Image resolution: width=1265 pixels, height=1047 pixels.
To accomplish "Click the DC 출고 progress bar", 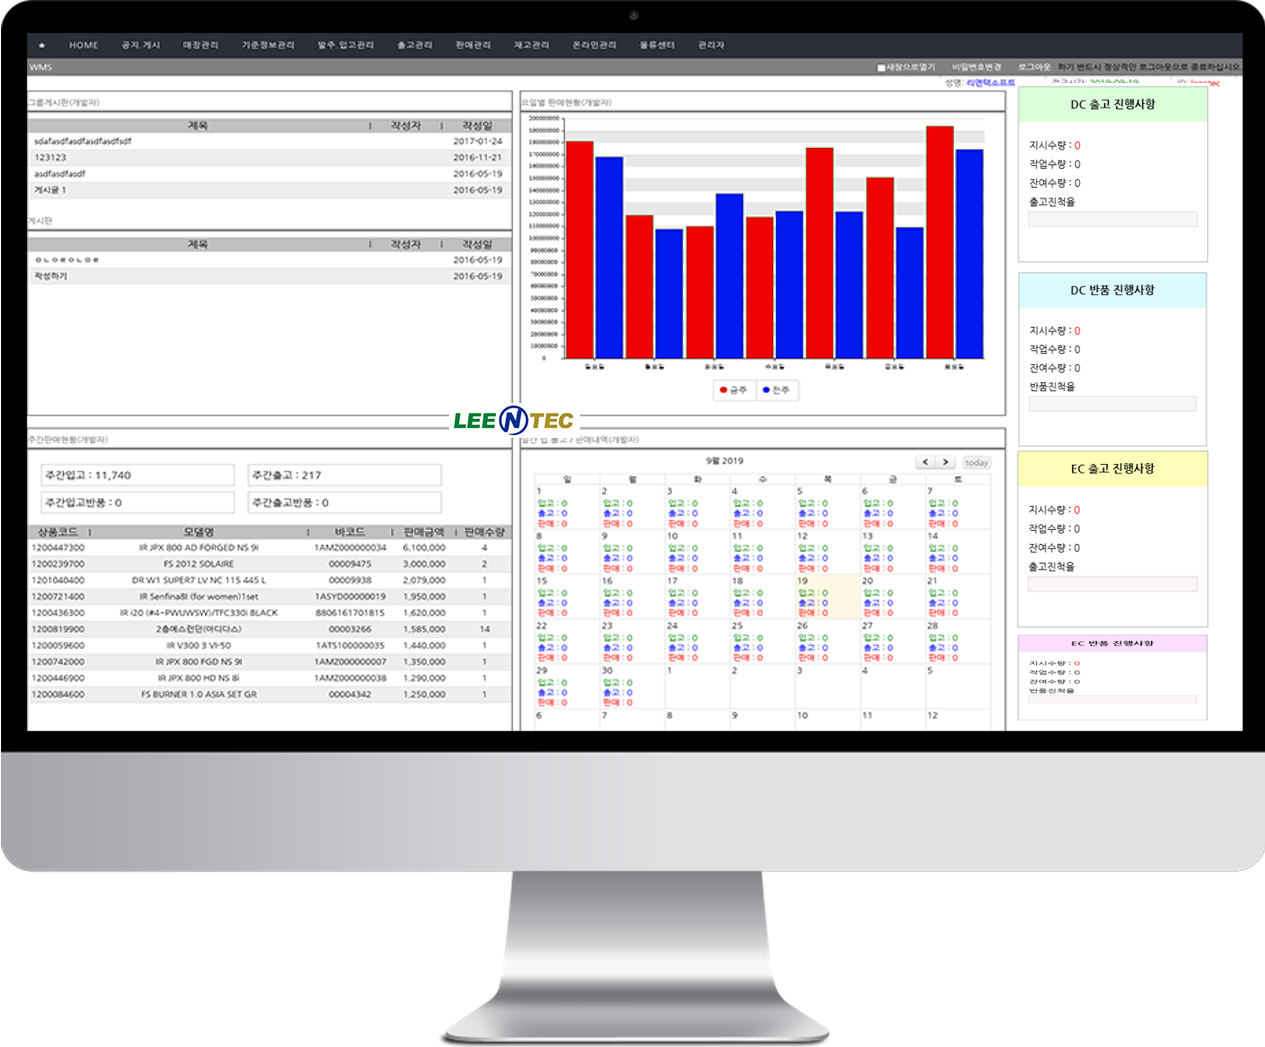I will (x=1112, y=219).
